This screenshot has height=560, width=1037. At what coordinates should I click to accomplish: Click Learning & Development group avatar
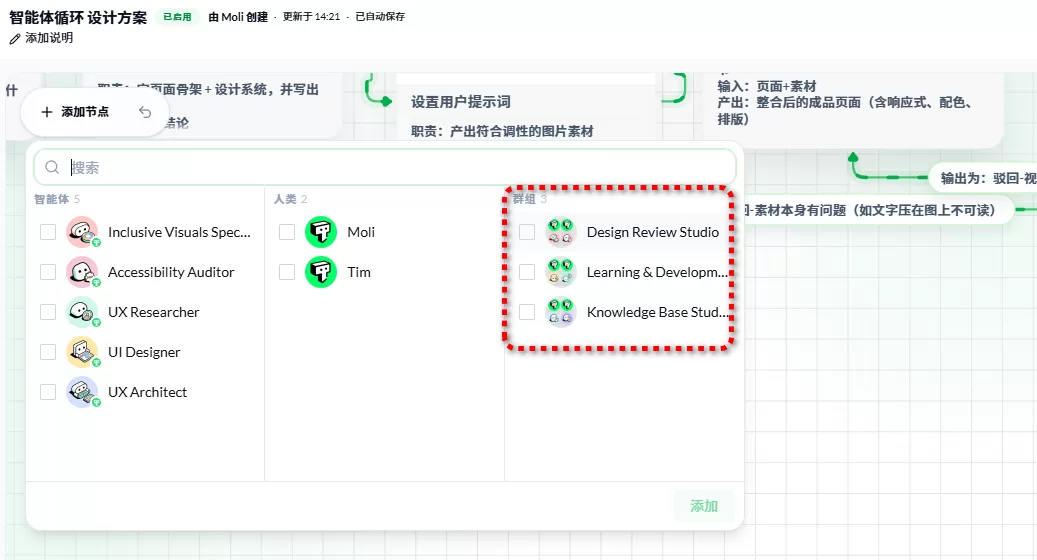(x=561, y=272)
